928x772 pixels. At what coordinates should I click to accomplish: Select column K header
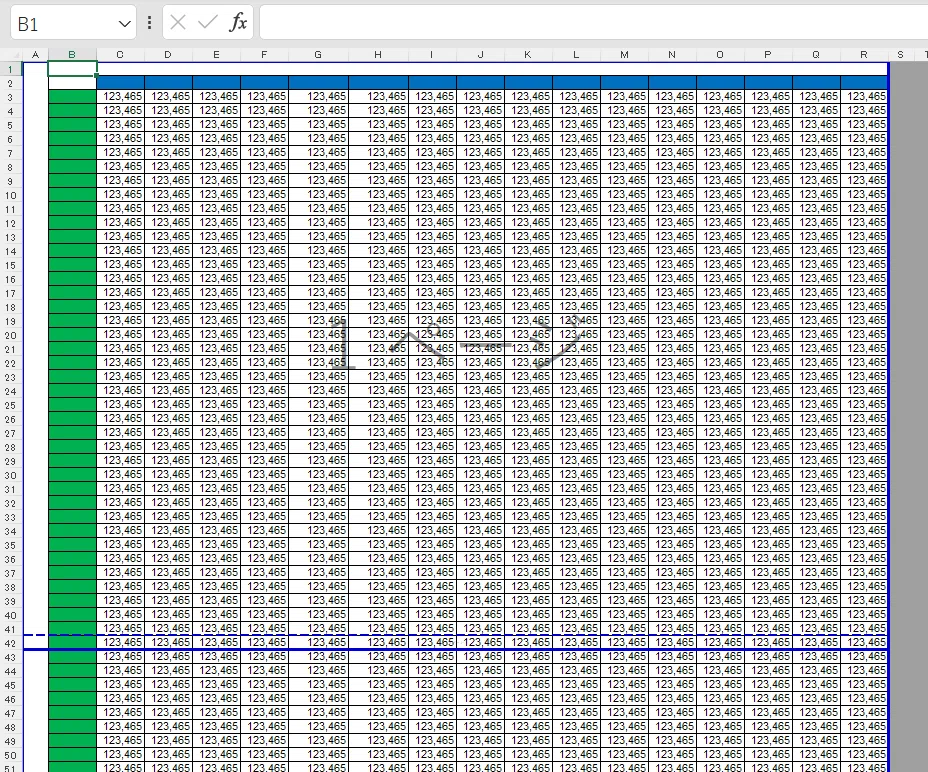pyautogui.click(x=528, y=55)
